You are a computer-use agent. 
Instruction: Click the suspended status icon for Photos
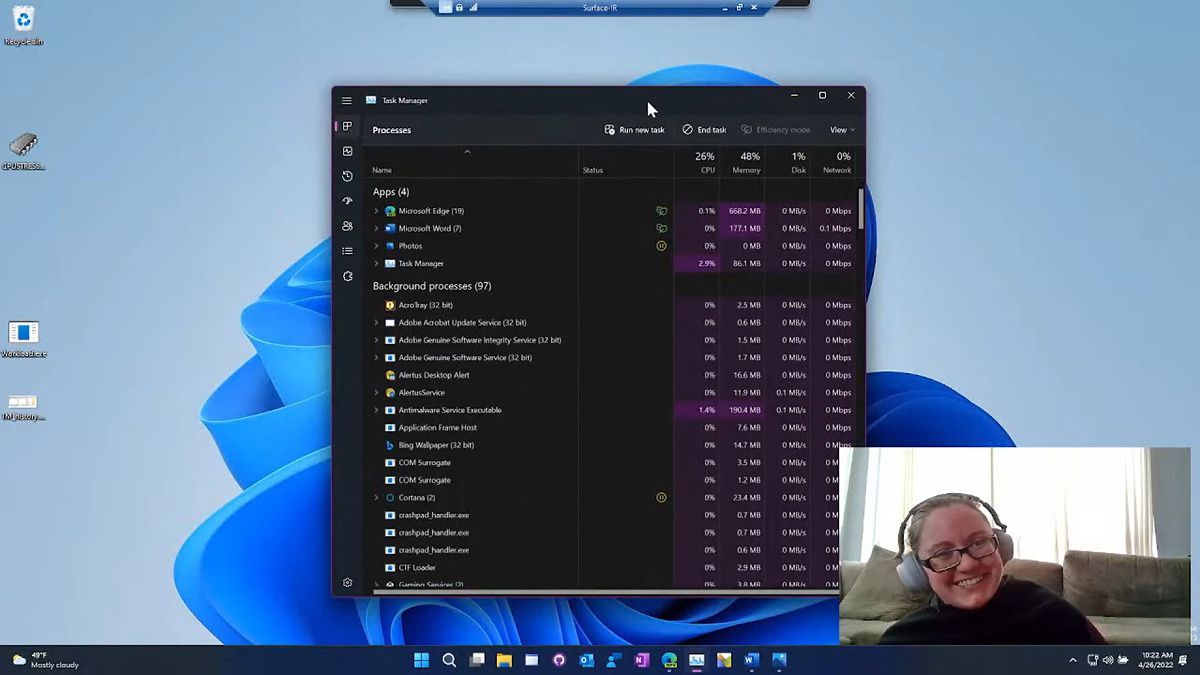661,246
